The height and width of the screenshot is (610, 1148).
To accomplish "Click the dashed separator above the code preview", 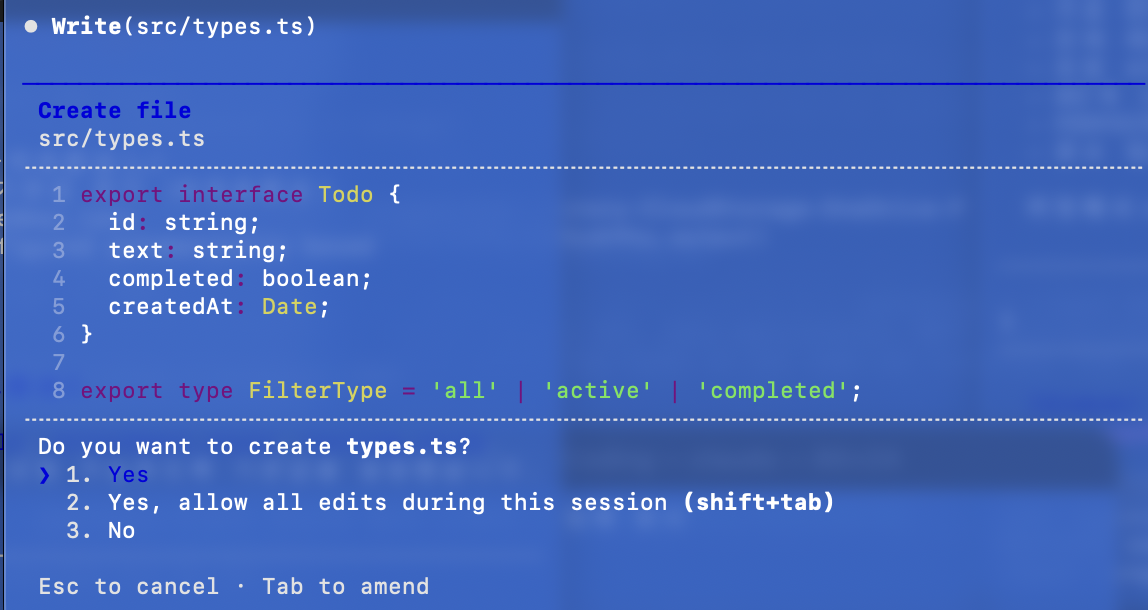I will [x=400, y=166].
